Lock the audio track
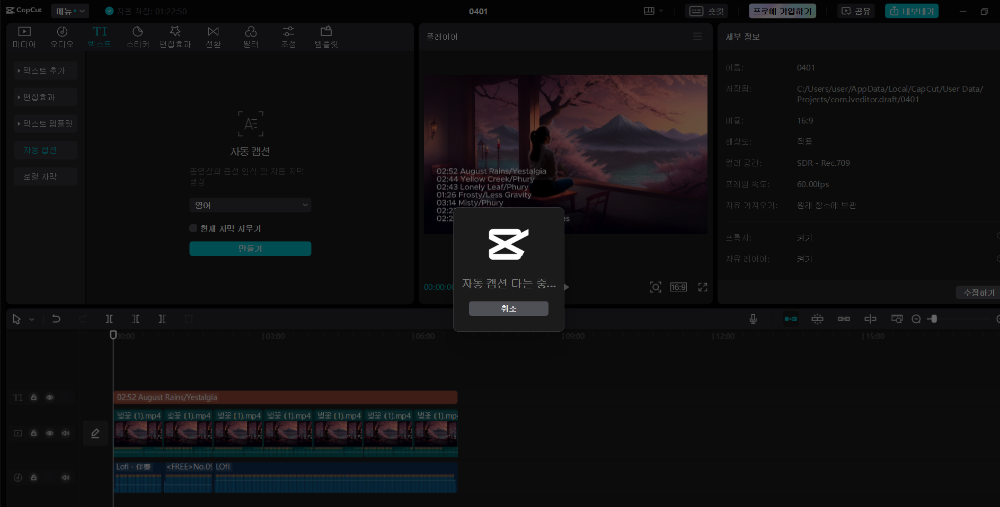Image resolution: width=1000 pixels, height=507 pixels. tap(34, 478)
